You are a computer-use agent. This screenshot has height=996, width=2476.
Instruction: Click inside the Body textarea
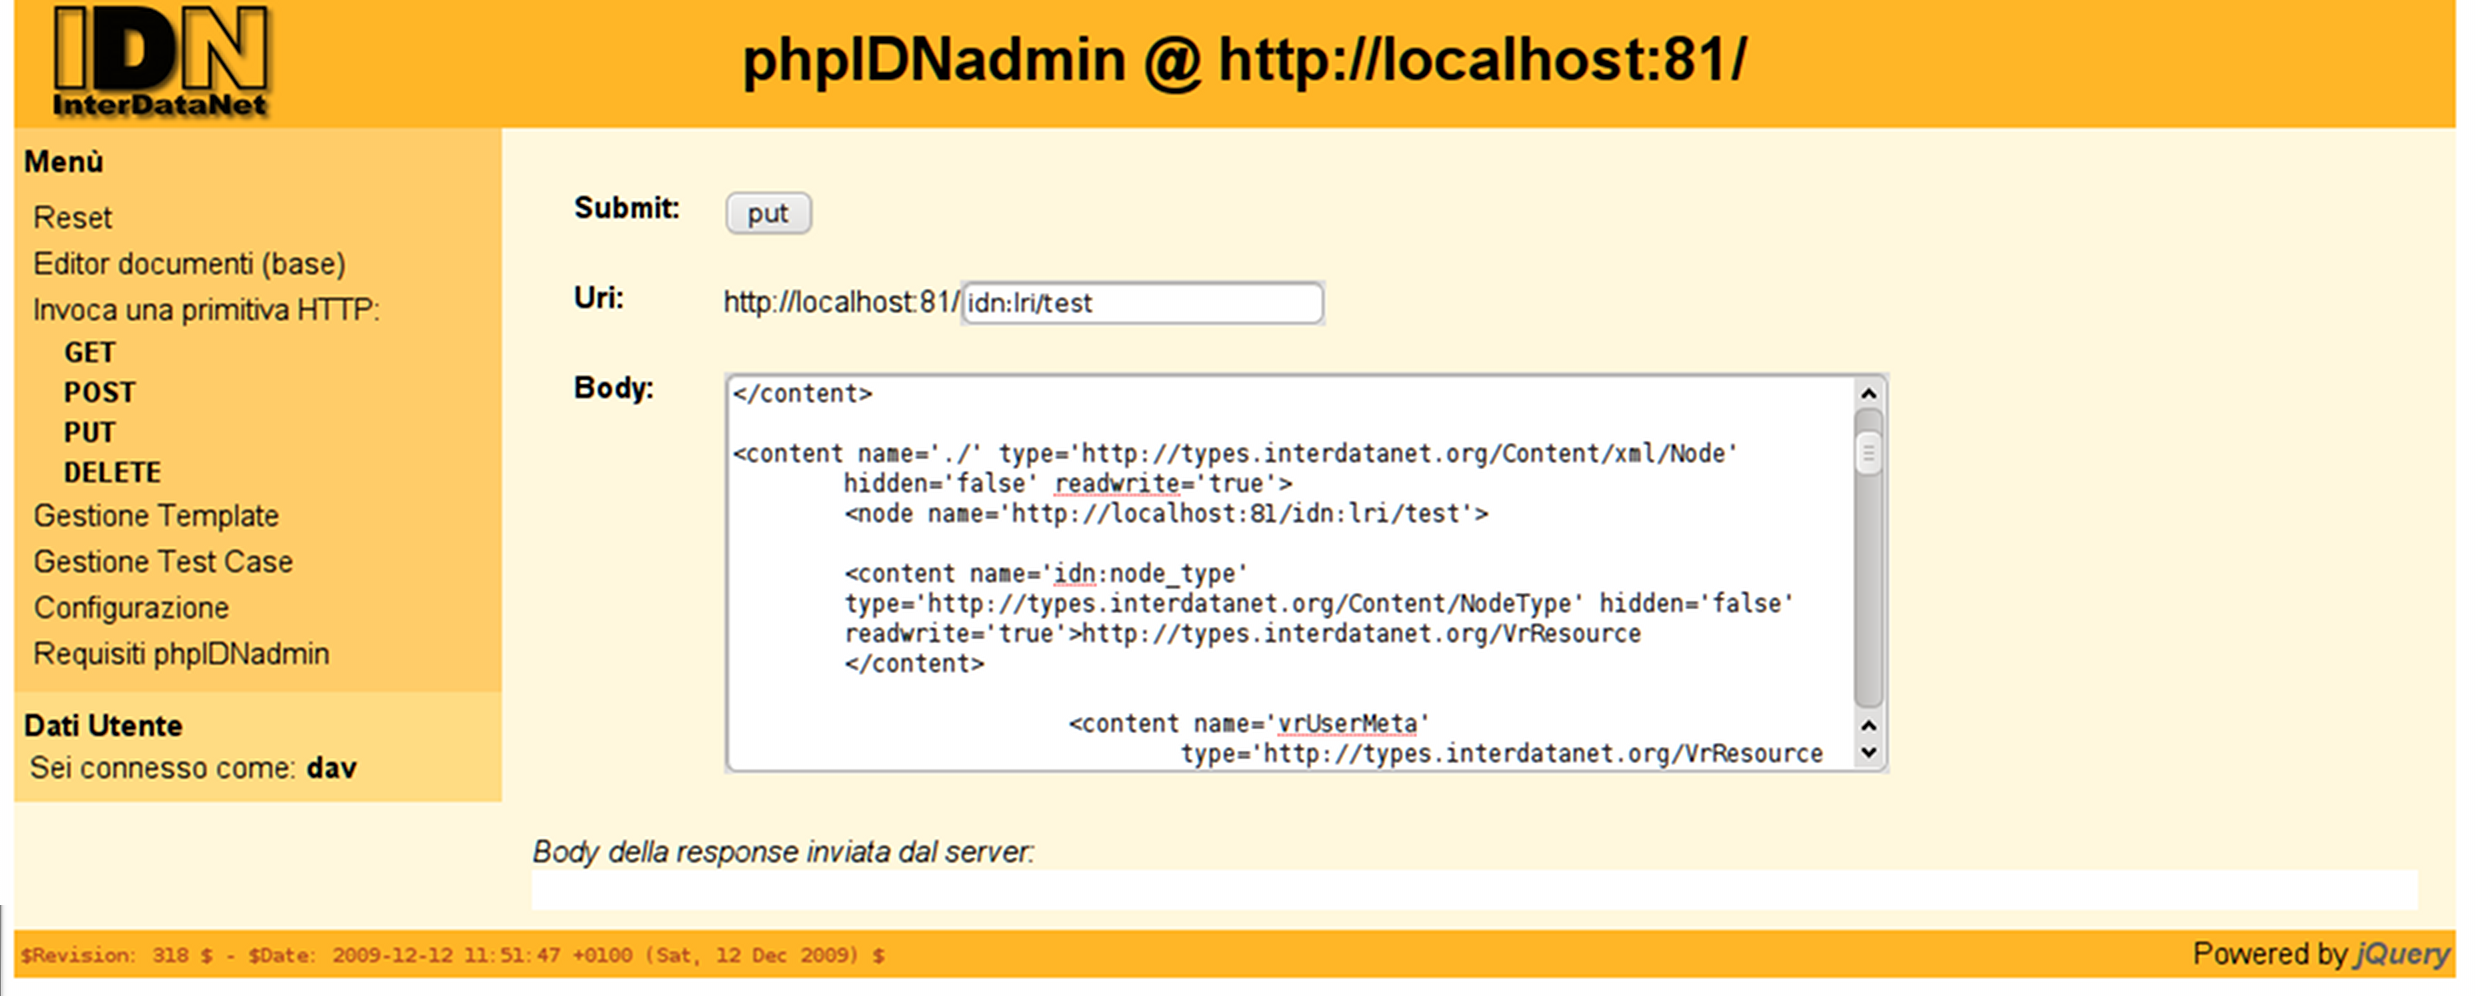[x=1290, y=573]
